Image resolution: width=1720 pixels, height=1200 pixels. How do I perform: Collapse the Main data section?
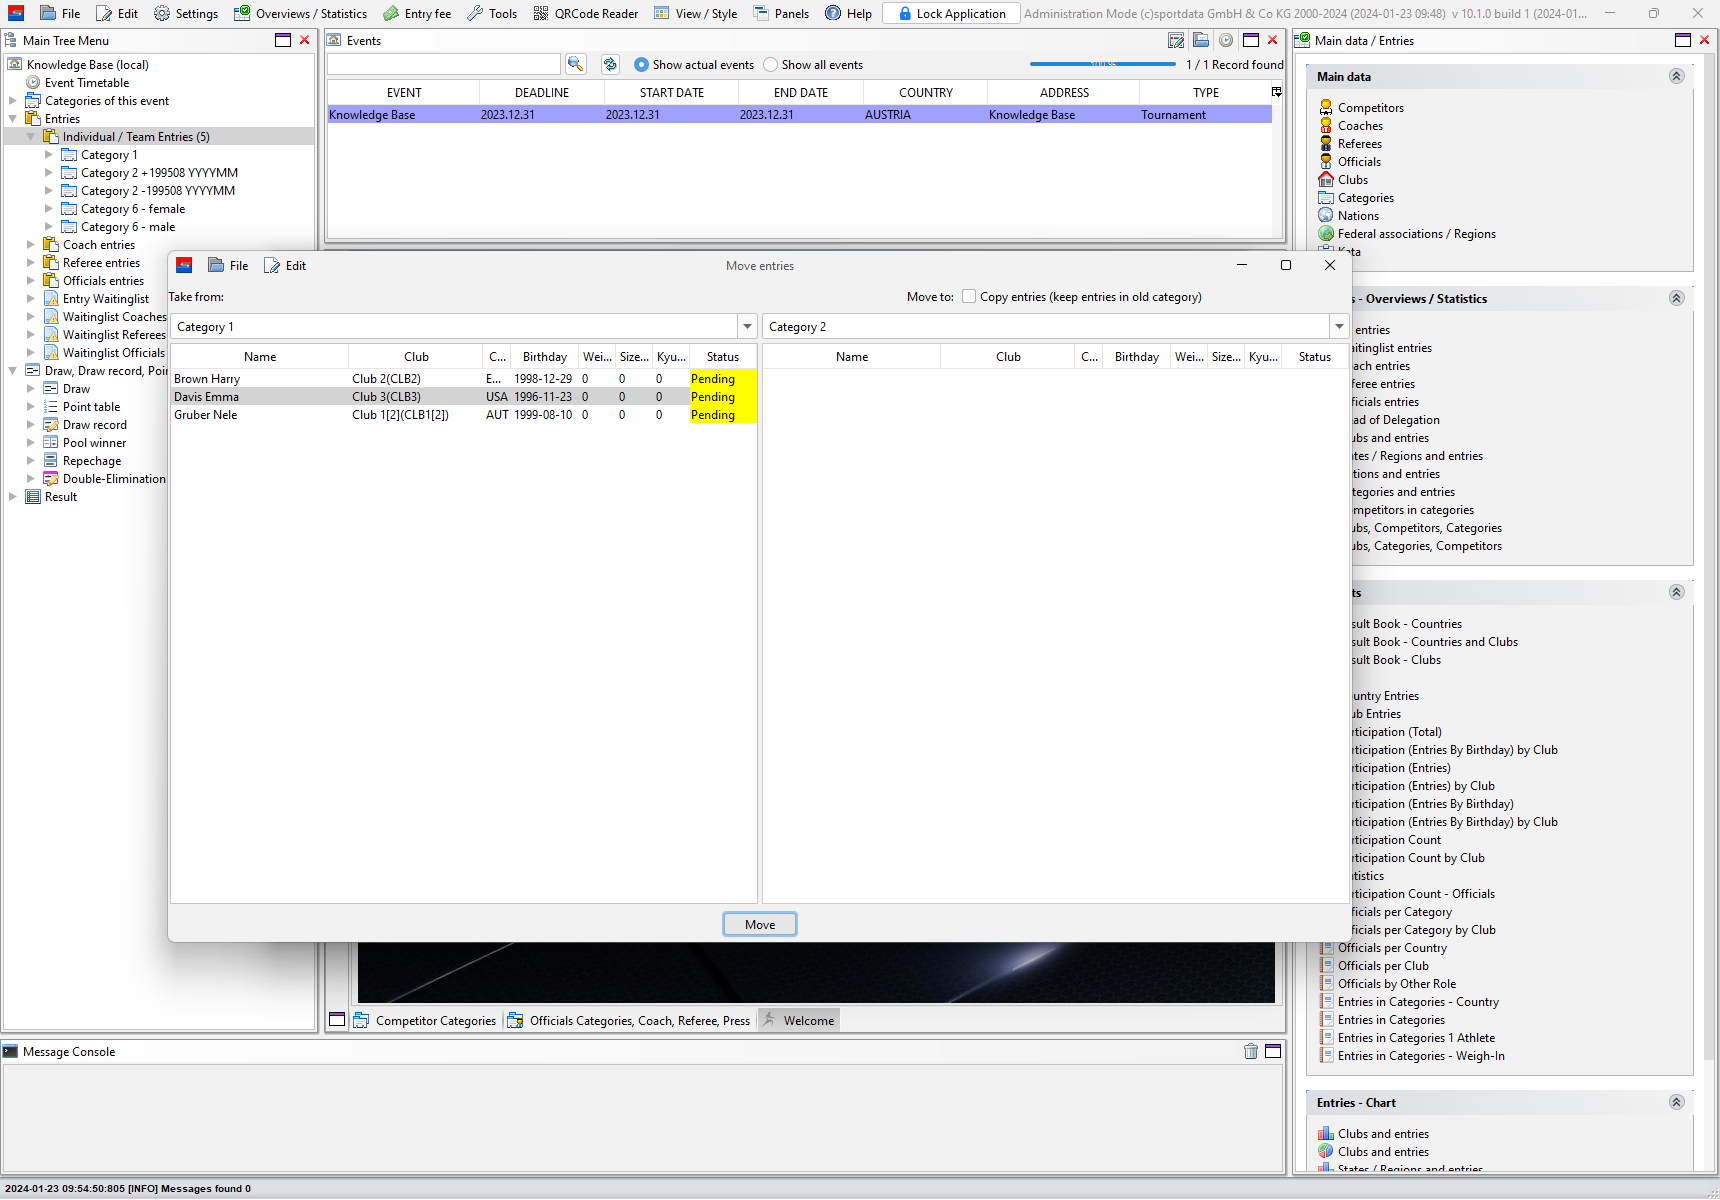[x=1677, y=76]
